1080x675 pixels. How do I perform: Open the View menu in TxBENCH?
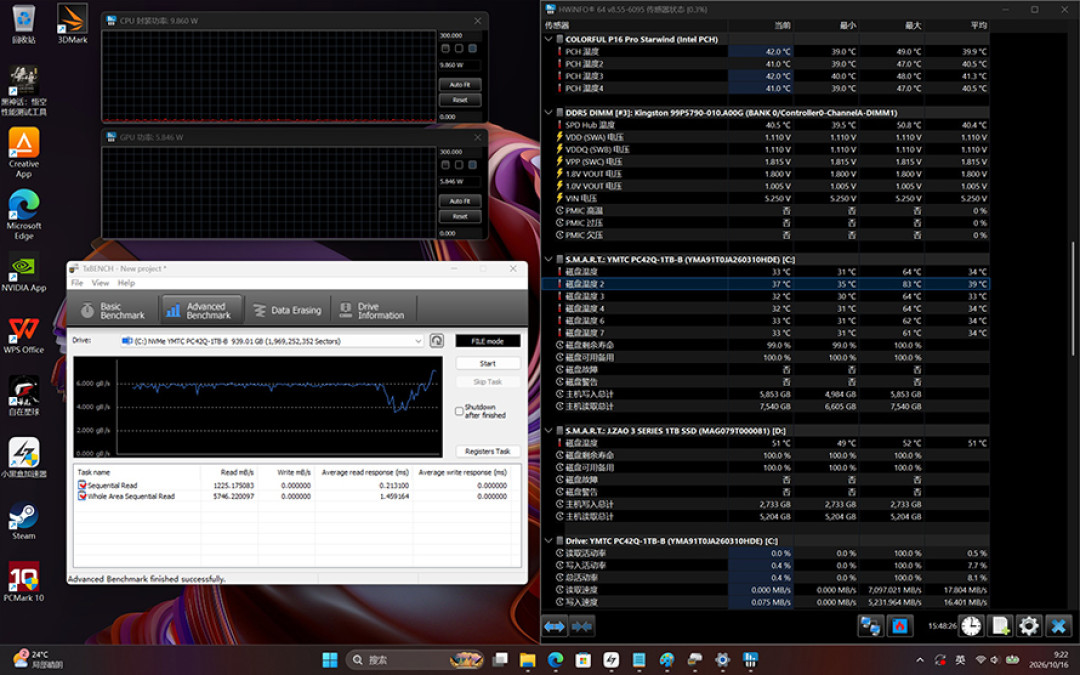[101, 283]
